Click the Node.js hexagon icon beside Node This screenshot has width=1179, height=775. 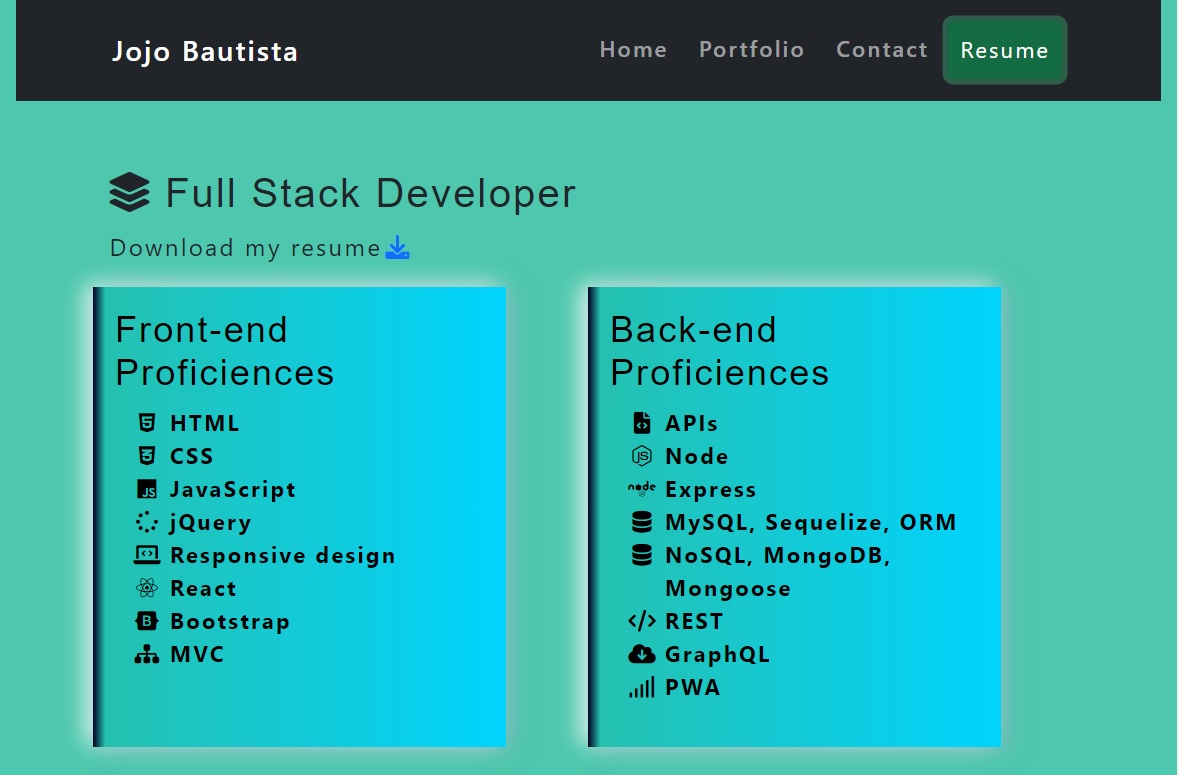point(641,456)
